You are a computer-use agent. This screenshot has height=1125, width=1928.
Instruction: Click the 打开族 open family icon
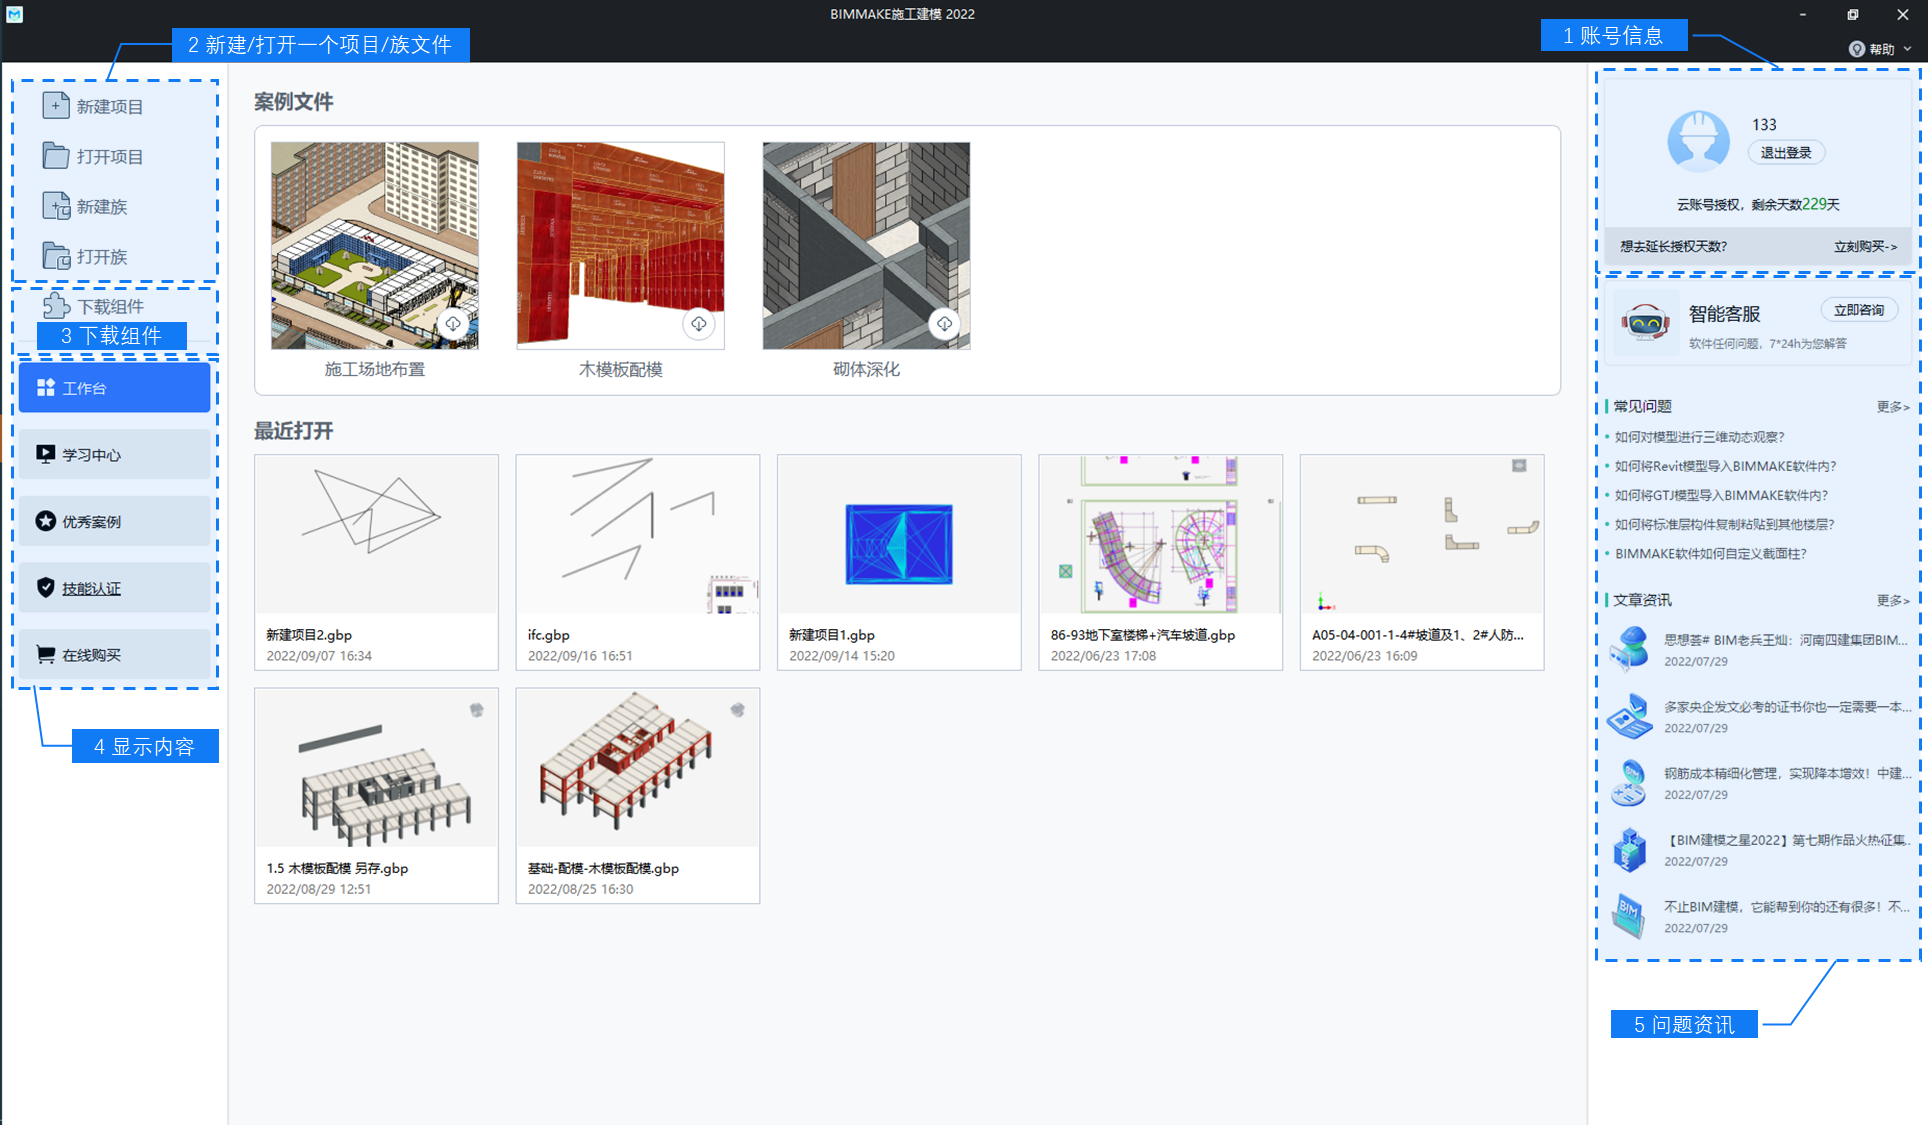pos(56,256)
